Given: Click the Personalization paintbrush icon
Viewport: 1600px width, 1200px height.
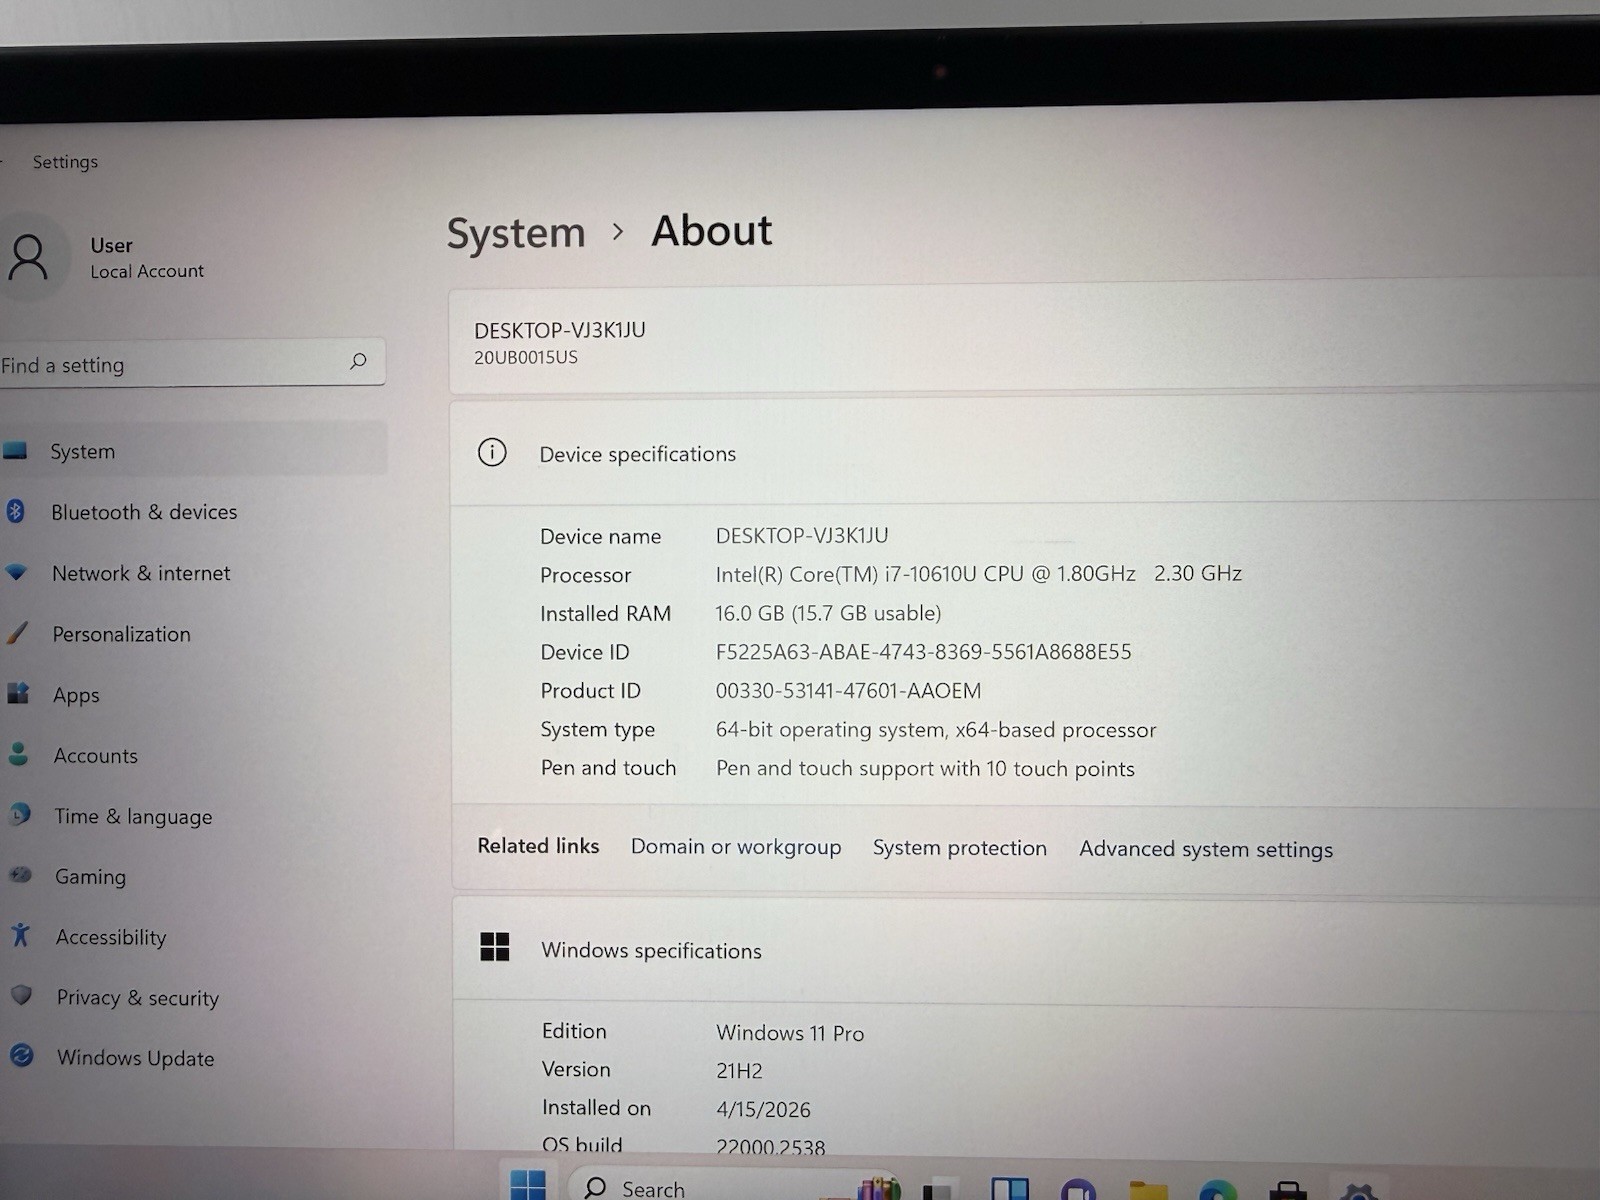Looking at the screenshot, I should click(x=17, y=633).
